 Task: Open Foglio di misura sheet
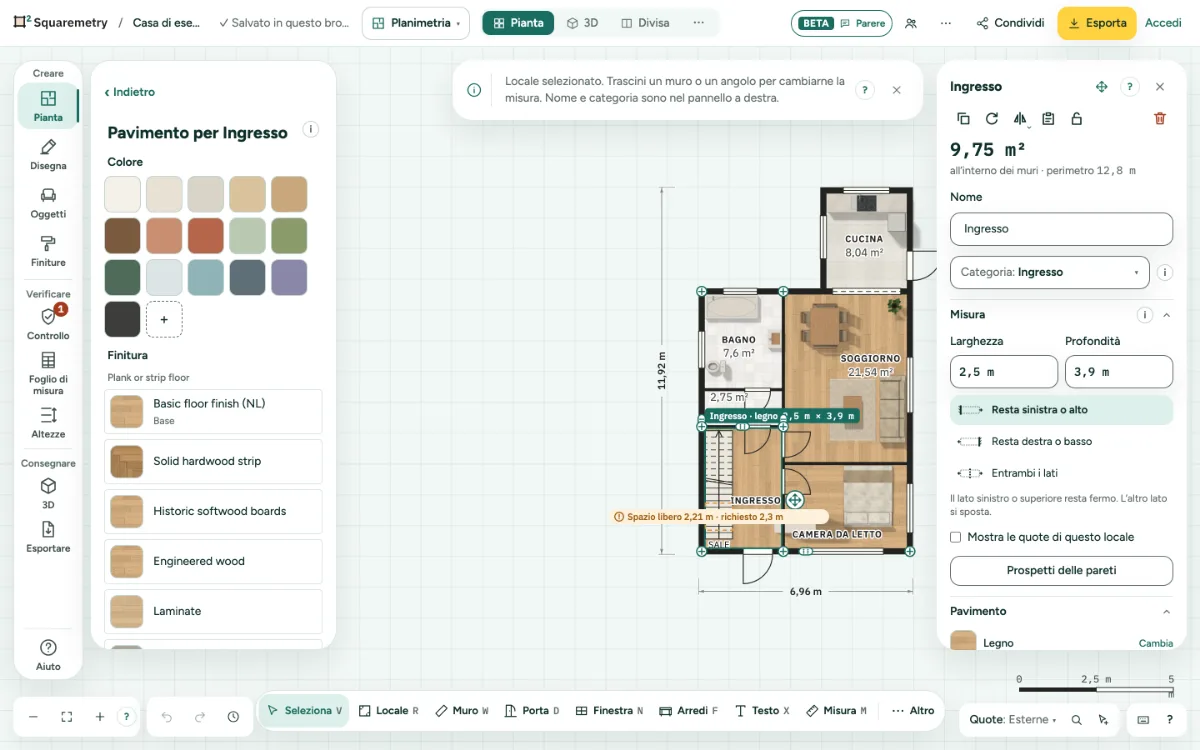click(x=48, y=373)
